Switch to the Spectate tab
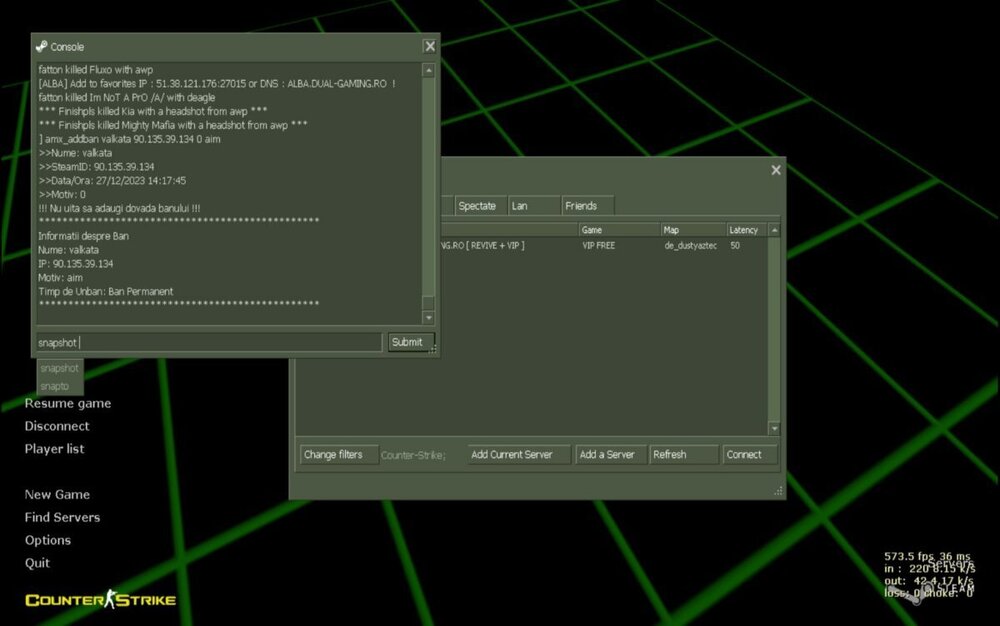Screen dimensions: 1000x626 click(x=477, y=206)
